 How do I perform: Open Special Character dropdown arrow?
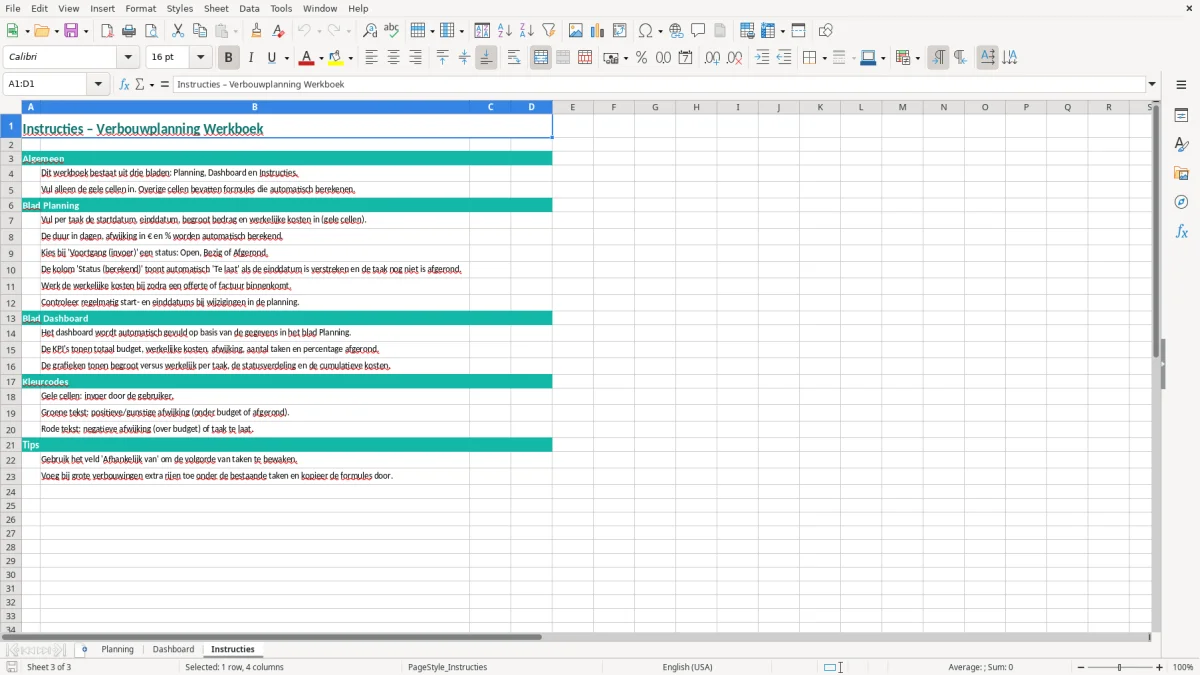coord(660,31)
